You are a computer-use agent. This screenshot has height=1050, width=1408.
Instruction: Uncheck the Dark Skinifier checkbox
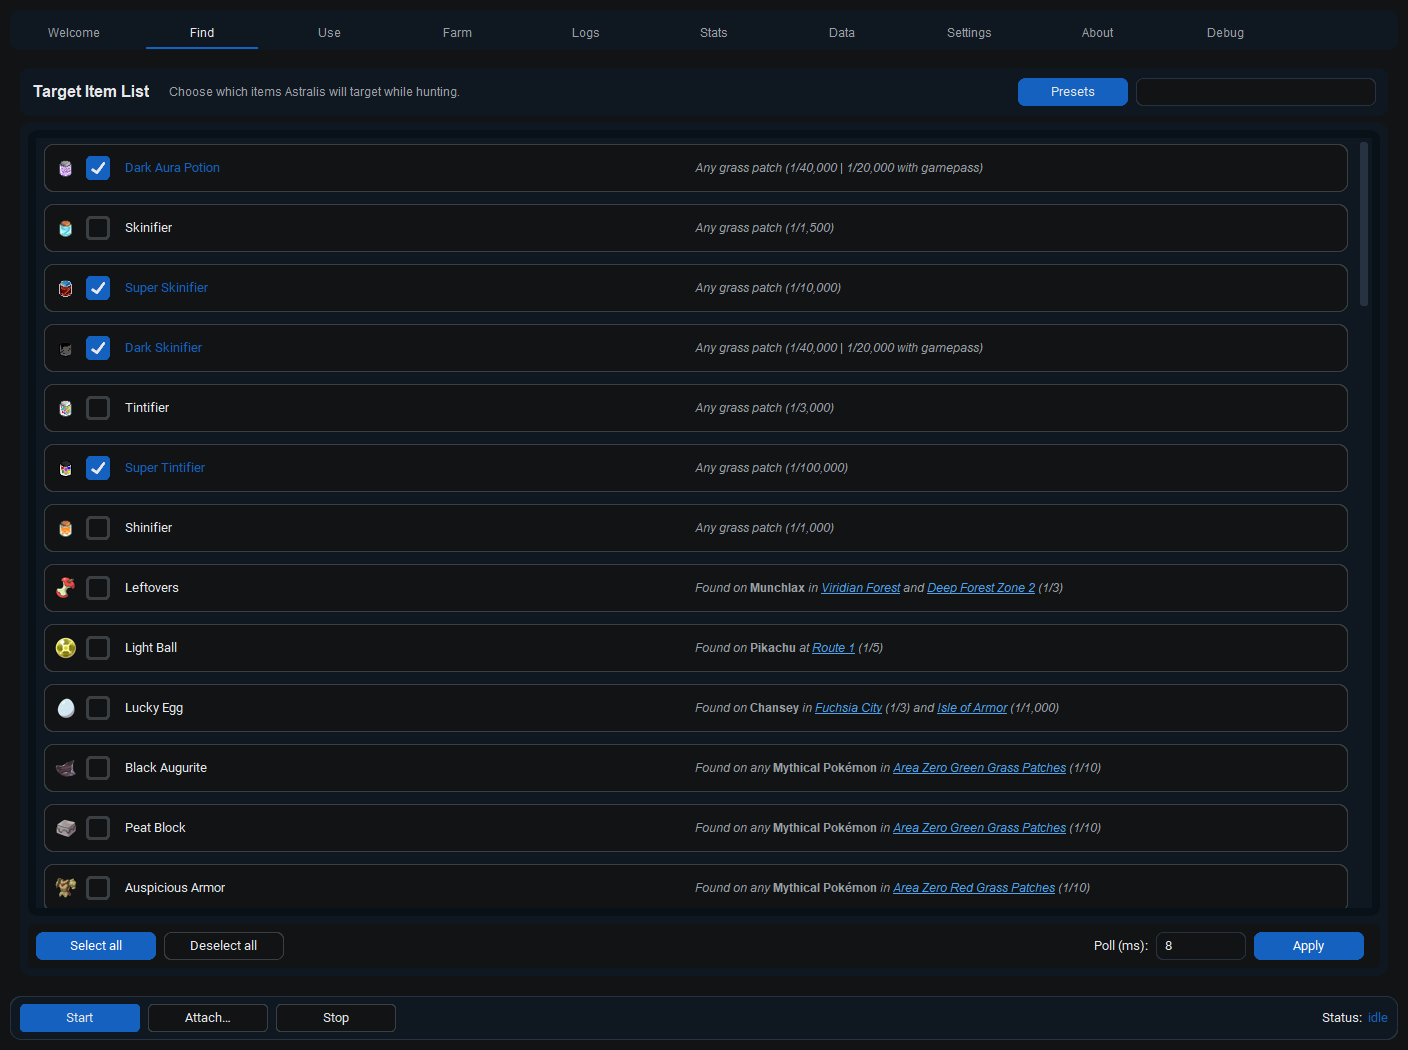[98, 348]
